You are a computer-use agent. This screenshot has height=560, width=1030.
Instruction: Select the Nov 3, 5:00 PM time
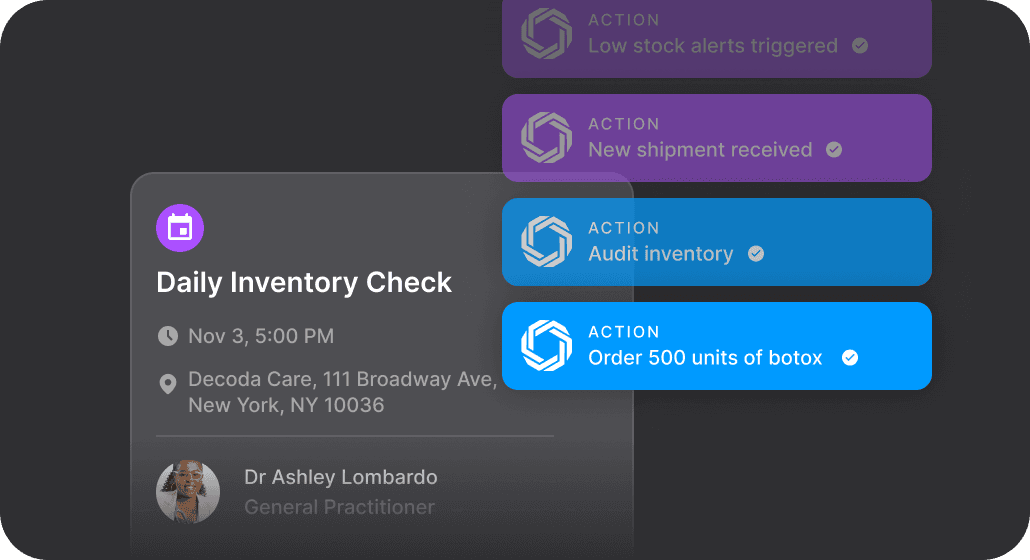click(x=261, y=336)
